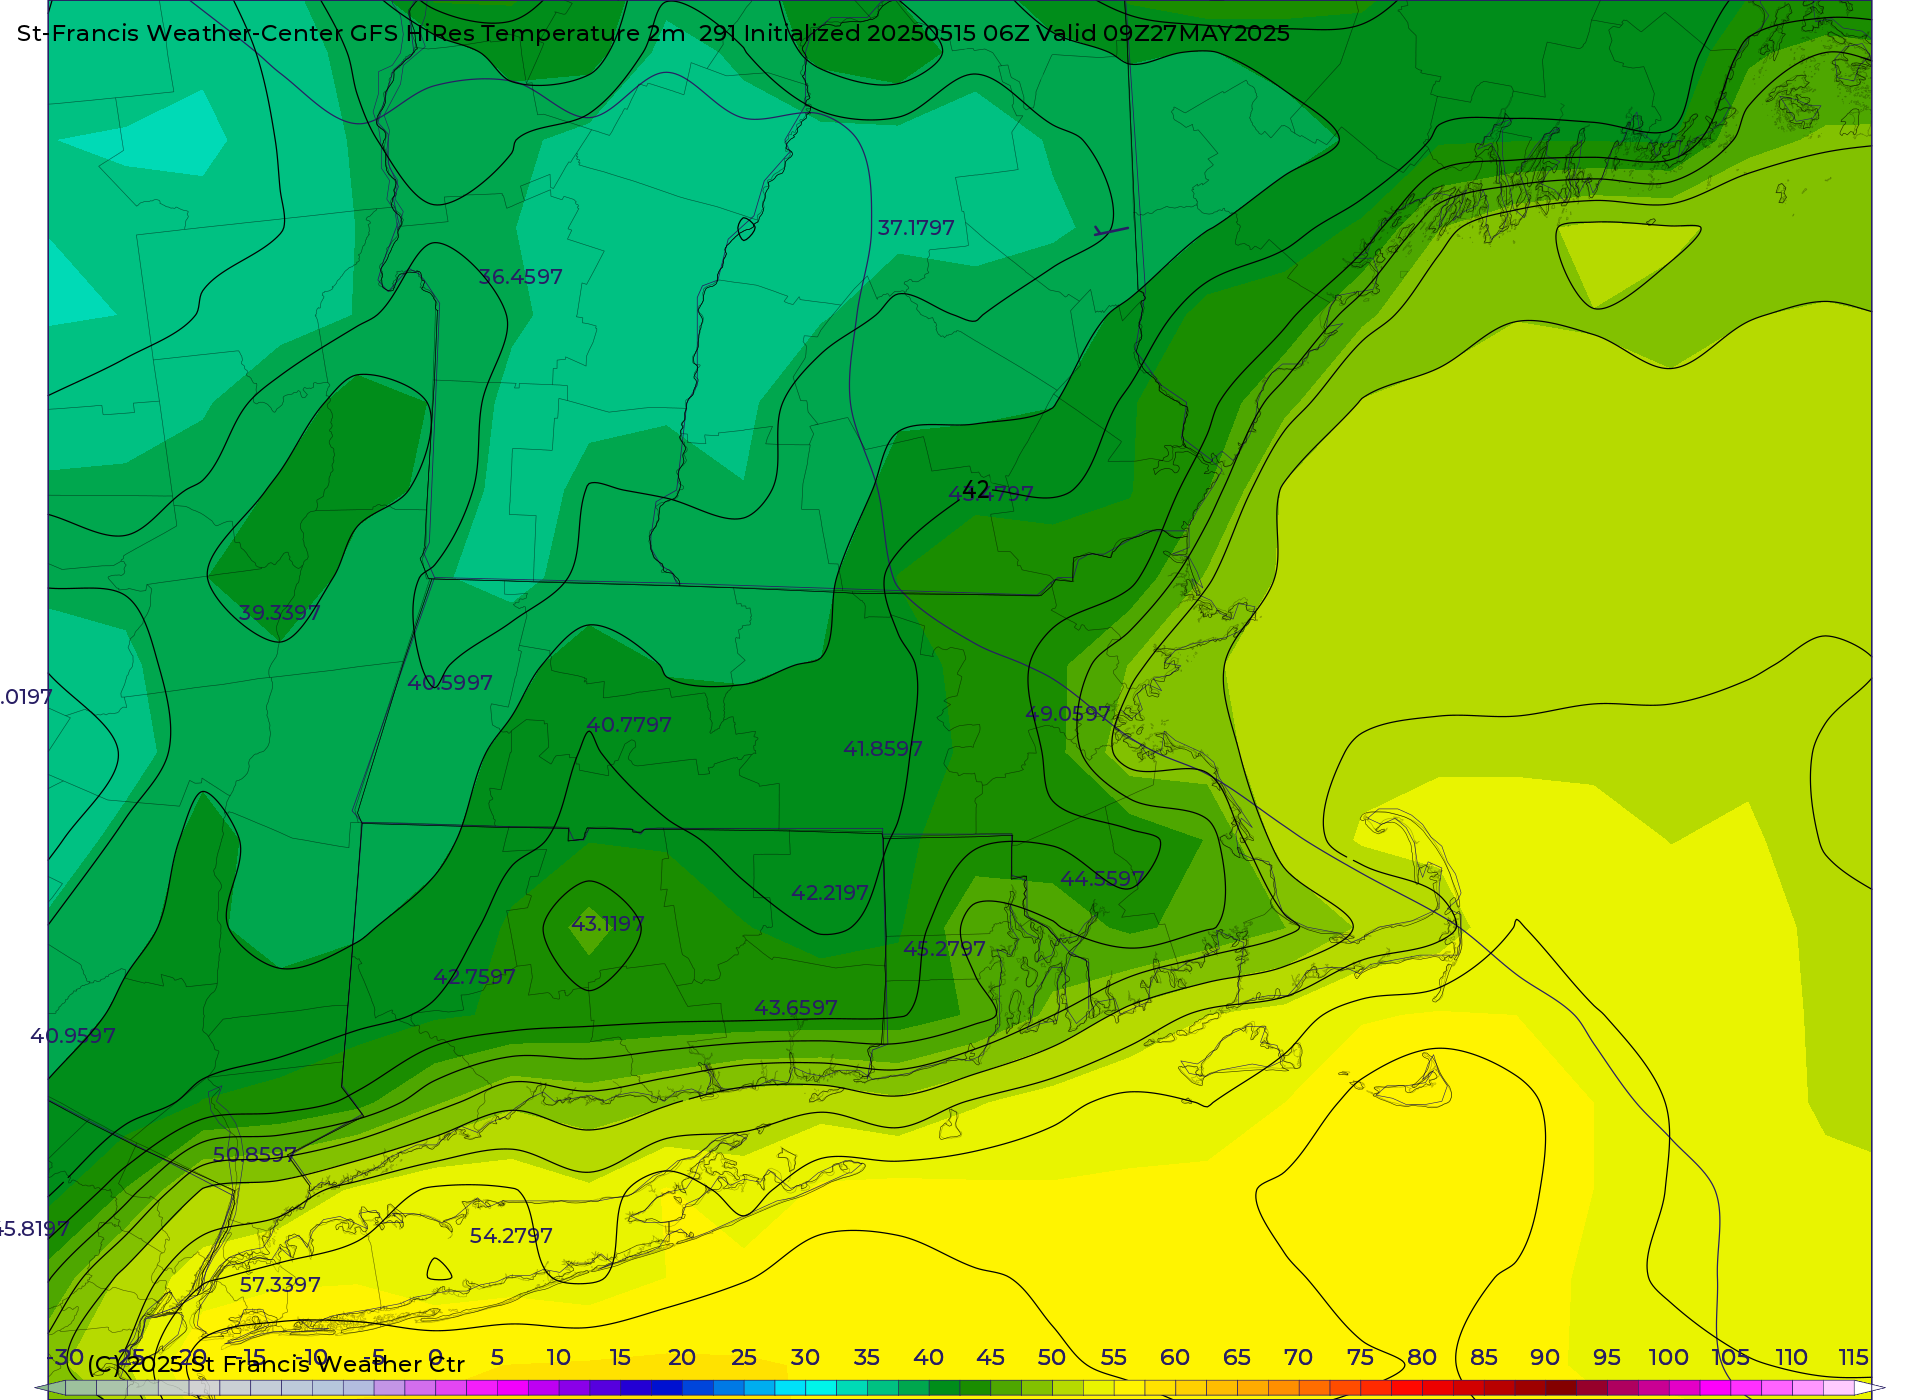
Task: Pick the 40.7797 temperature label
Action: coord(629,725)
